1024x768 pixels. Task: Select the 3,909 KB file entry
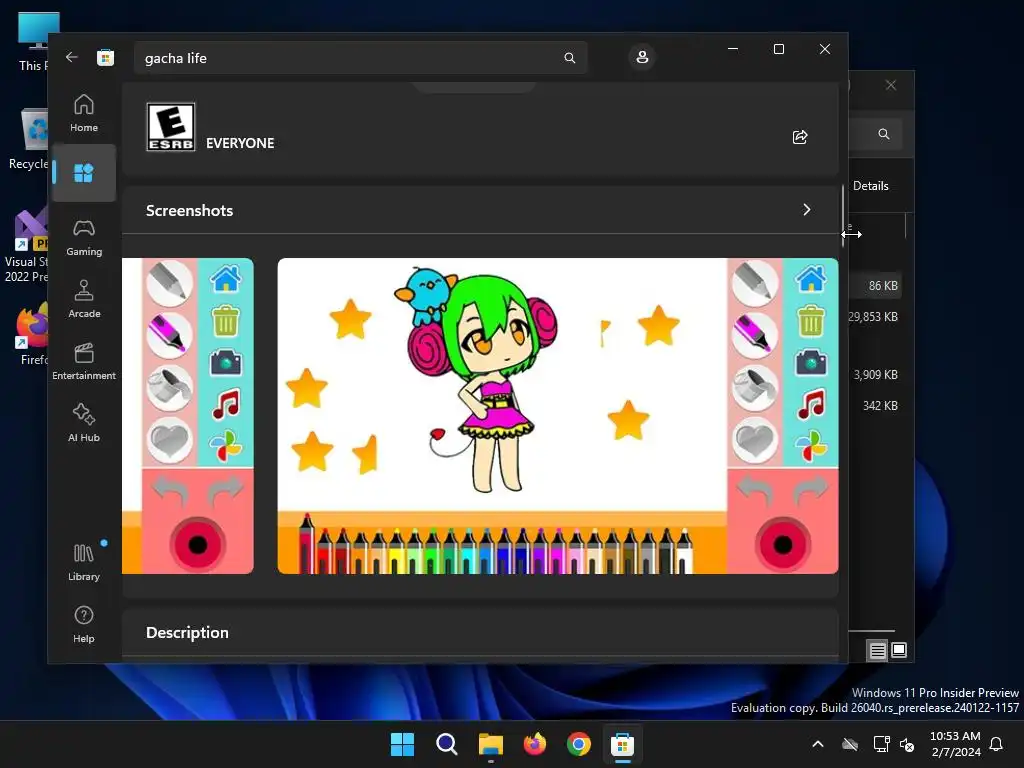pos(875,375)
